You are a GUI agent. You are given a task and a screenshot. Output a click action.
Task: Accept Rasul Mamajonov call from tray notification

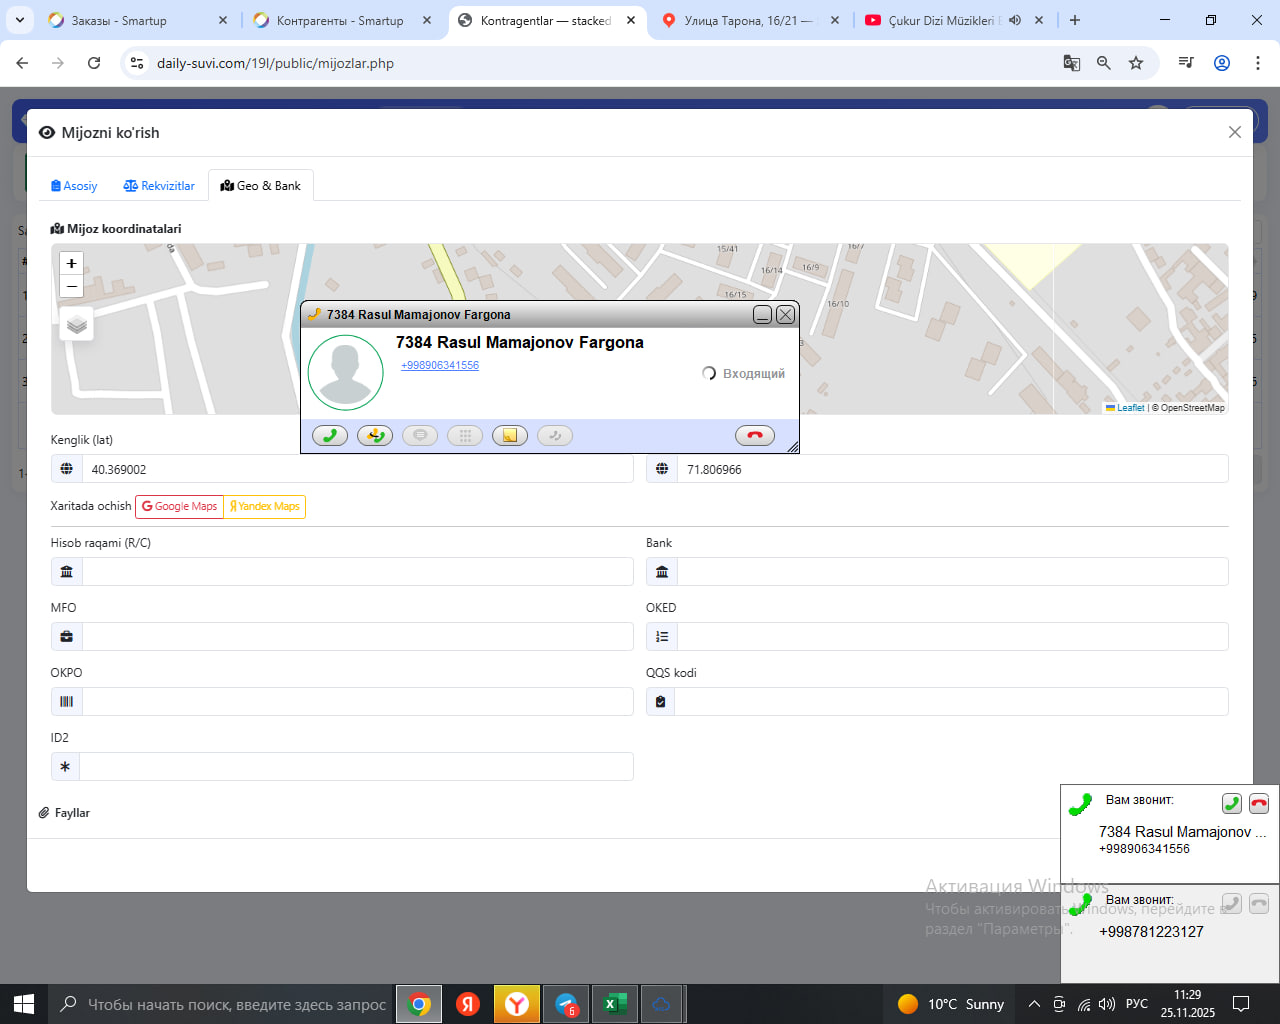click(1232, 803)
